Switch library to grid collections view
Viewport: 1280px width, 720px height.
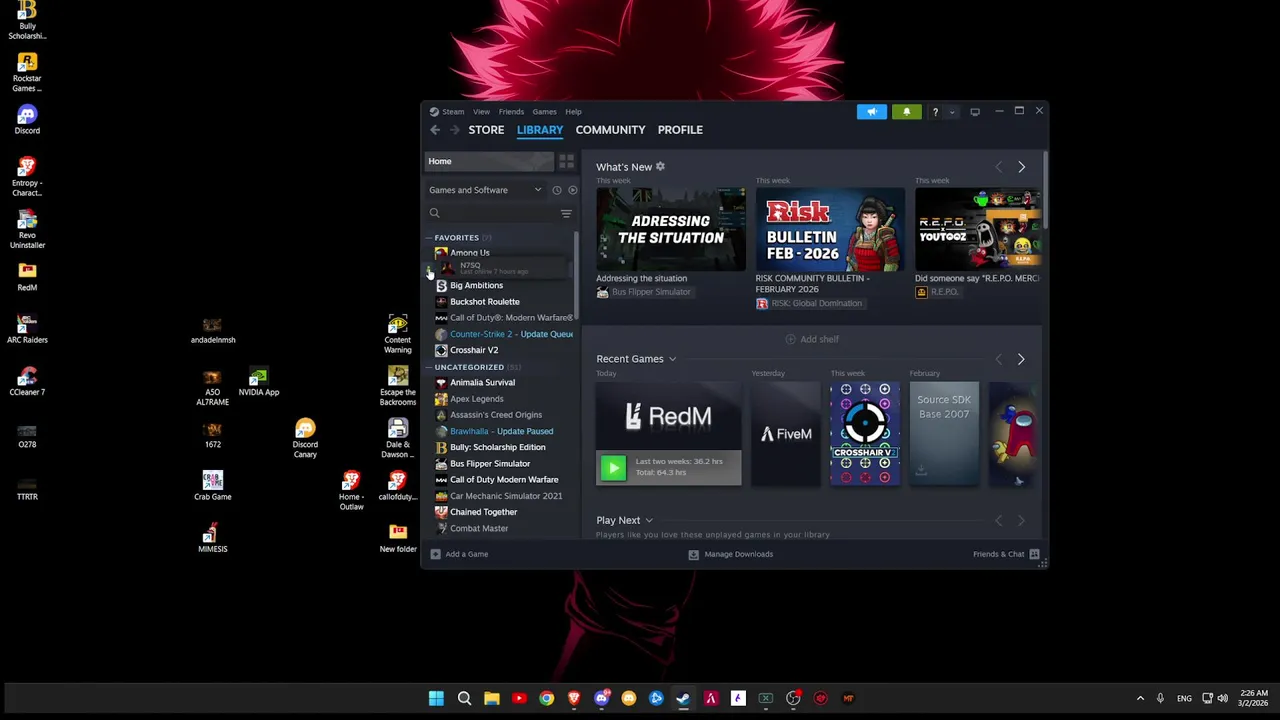coord(566,161)
